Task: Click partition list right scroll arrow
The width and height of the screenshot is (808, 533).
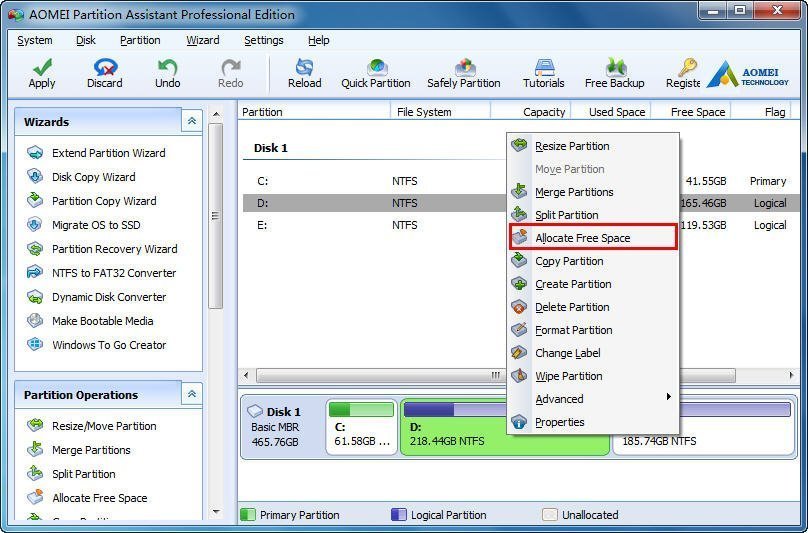Action: tap(792, 375)
